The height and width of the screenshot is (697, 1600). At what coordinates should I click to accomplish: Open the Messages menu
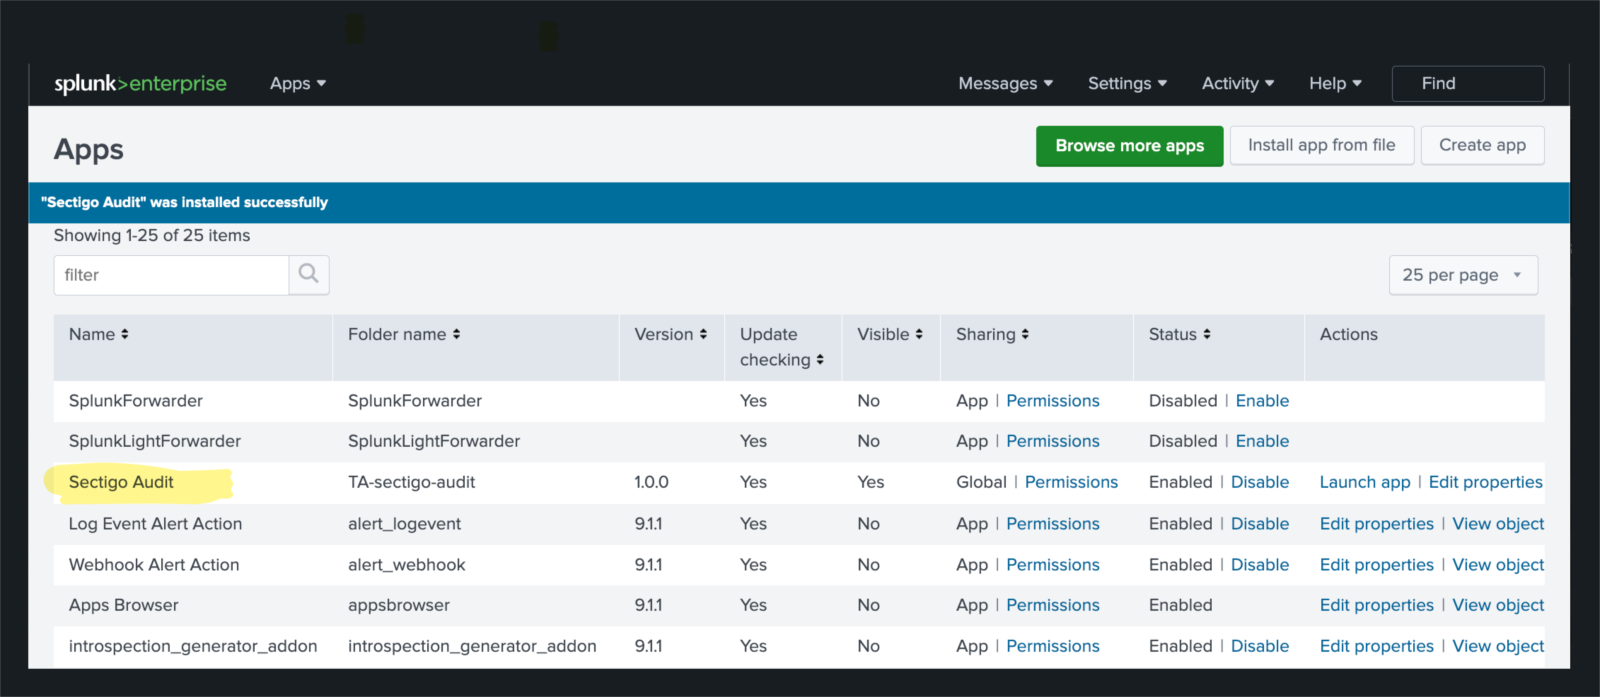1005,84
